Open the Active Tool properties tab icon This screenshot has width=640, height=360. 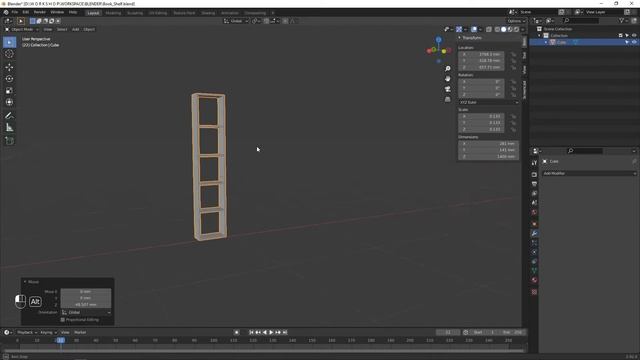click(534, 163)
